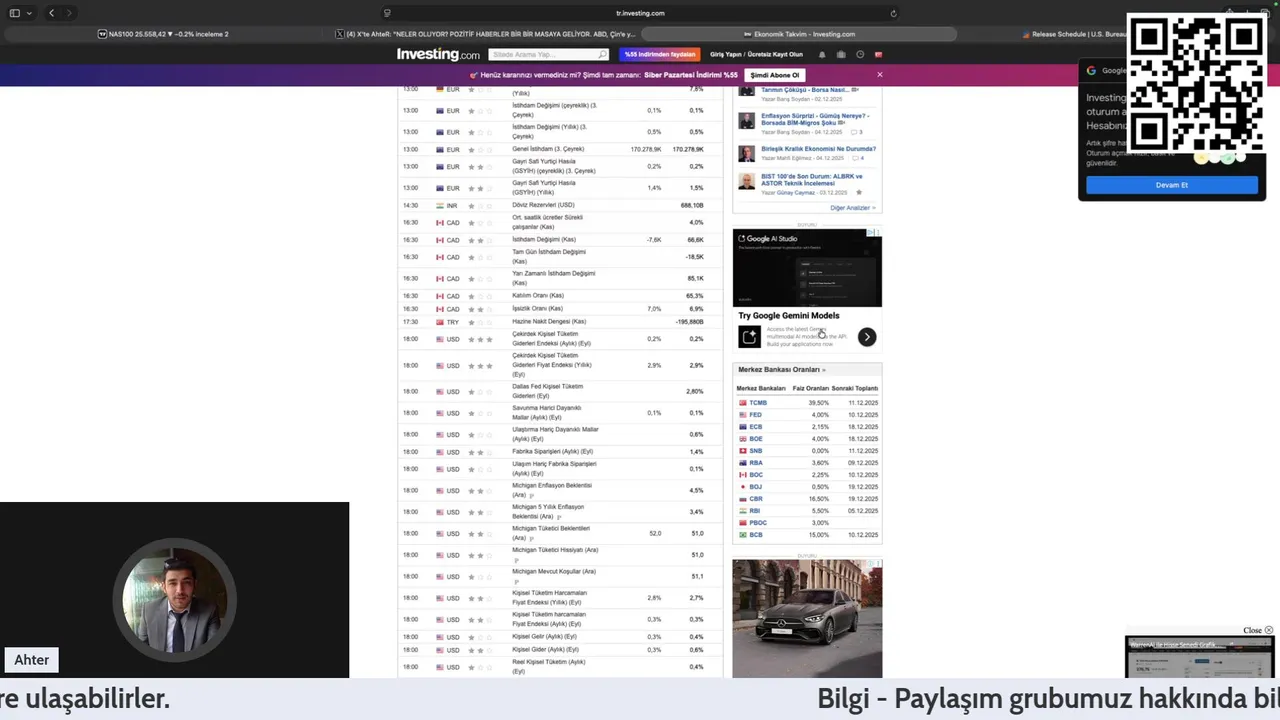This screenshot has width=1280, height=720.
Task: Click the Mercedes car advertisement image
Action: point(807,618)
